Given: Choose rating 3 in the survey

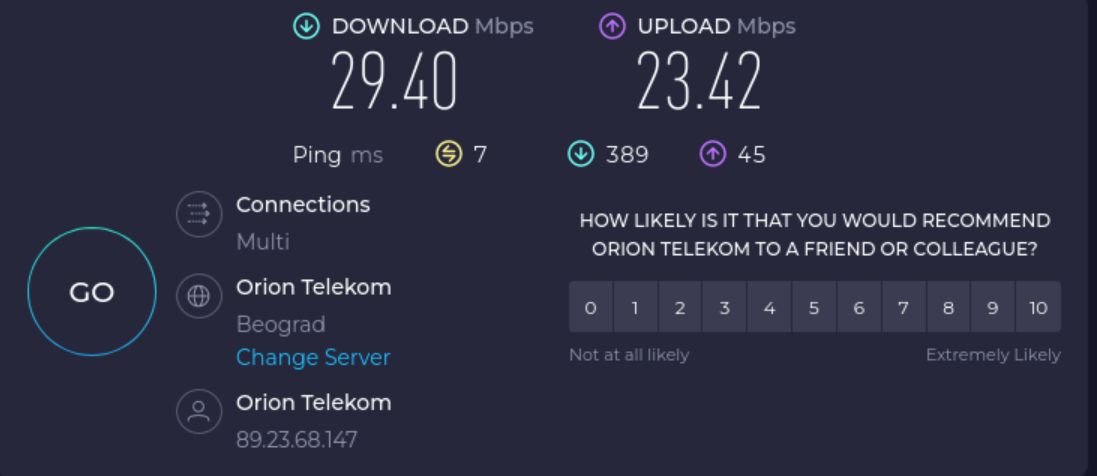Looking at the screenshot, I should 724,307.
